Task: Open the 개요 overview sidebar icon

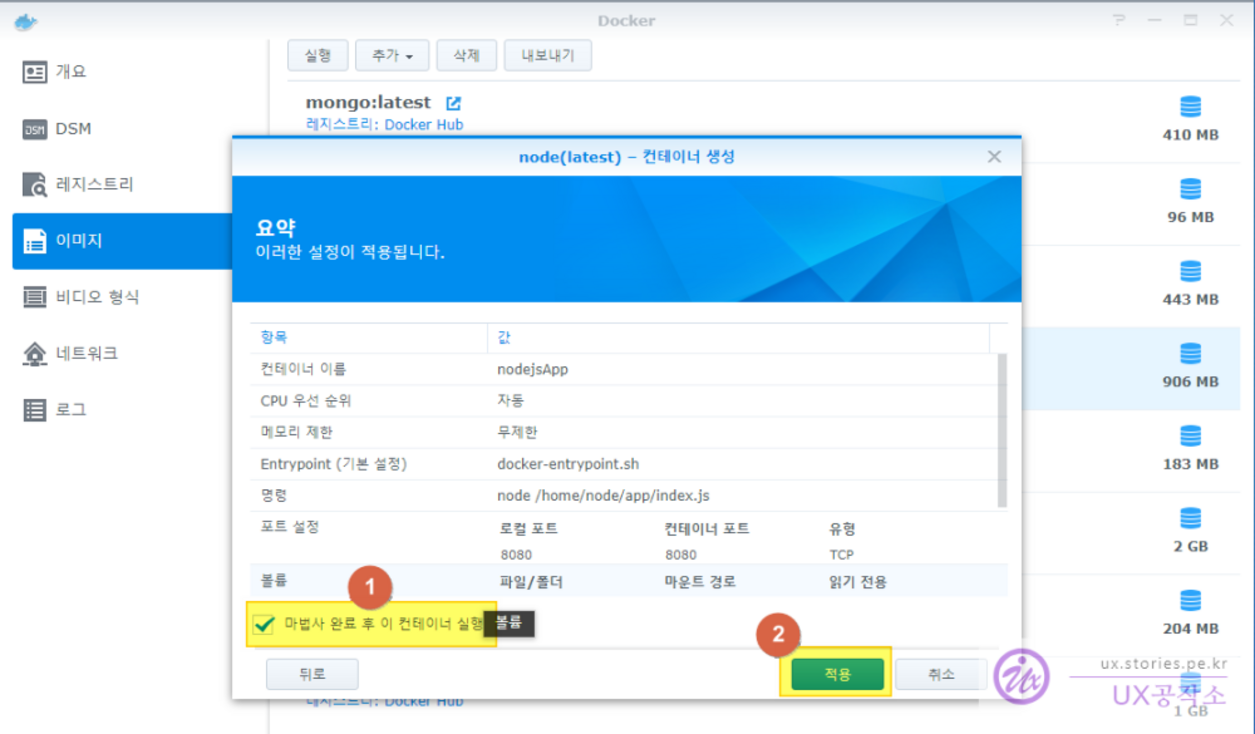Action: 35,72
